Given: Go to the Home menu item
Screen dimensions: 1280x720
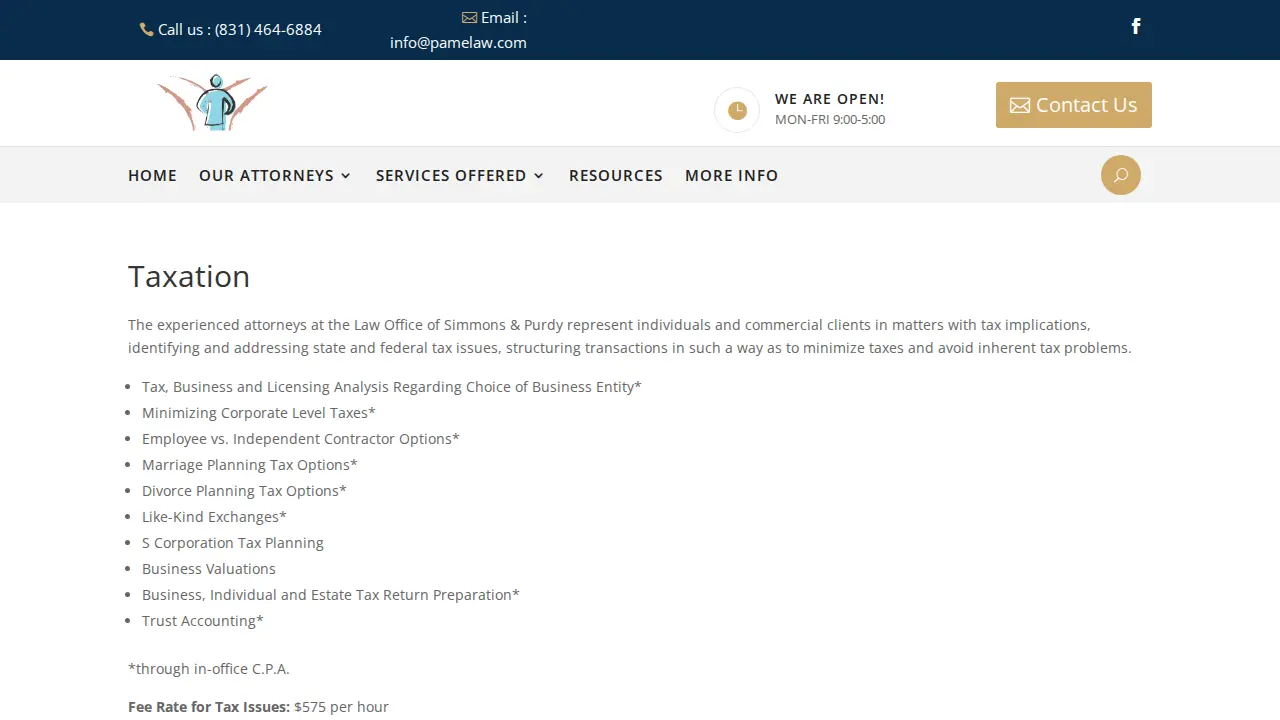Looking at the screenshot, I should point(152,175).
